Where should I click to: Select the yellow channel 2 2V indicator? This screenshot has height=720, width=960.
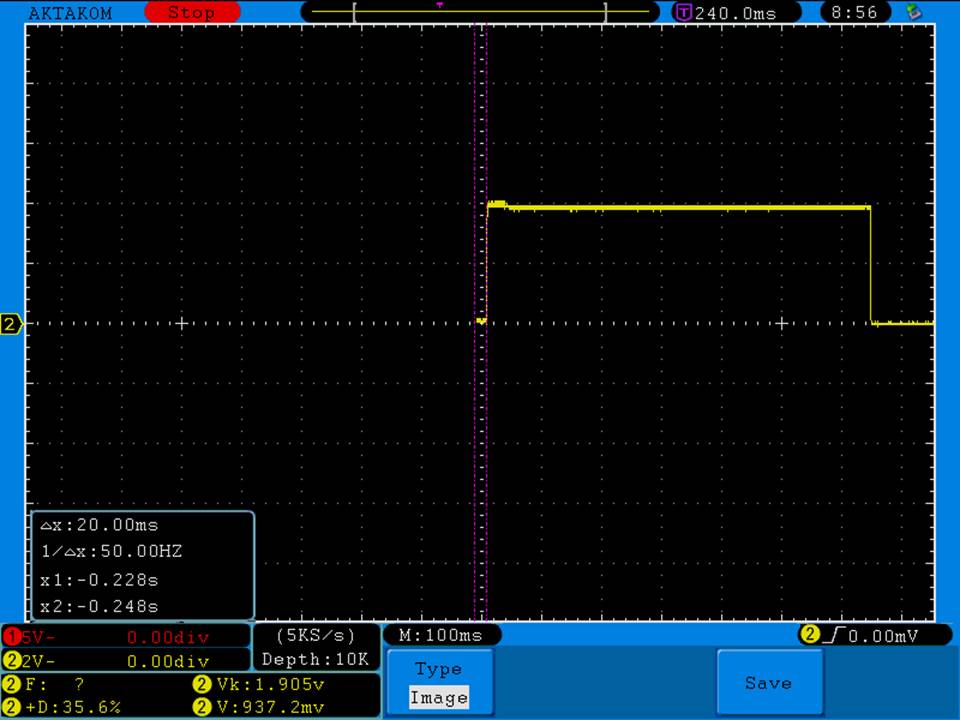[x=125, y=660]
